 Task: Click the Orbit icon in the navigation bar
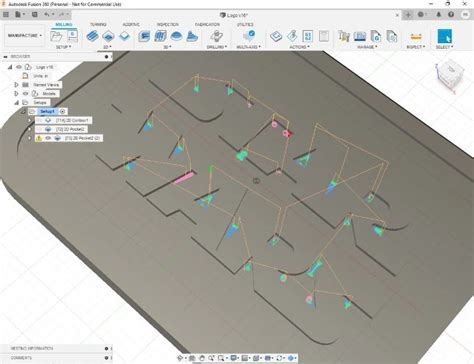point(180,358)
